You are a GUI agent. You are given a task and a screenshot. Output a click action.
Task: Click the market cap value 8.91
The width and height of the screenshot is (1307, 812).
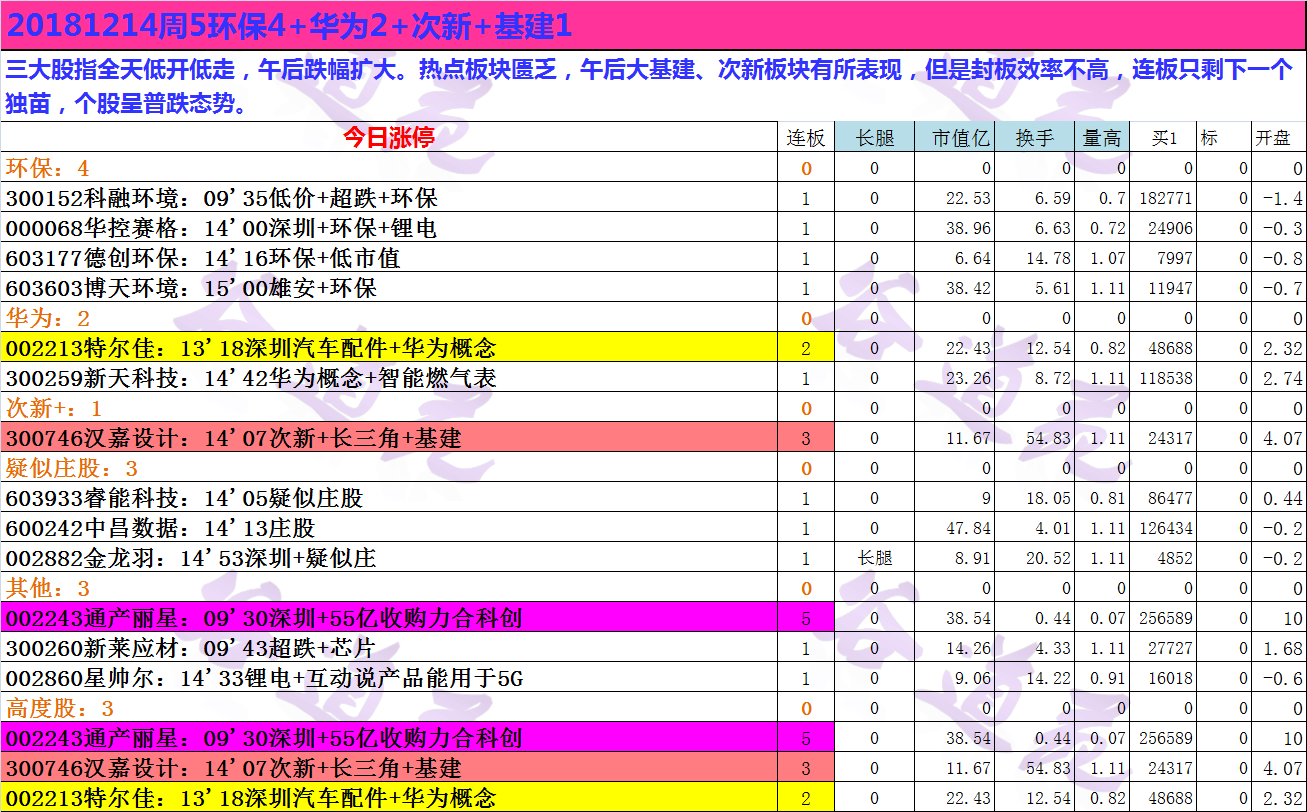(973, 559)
